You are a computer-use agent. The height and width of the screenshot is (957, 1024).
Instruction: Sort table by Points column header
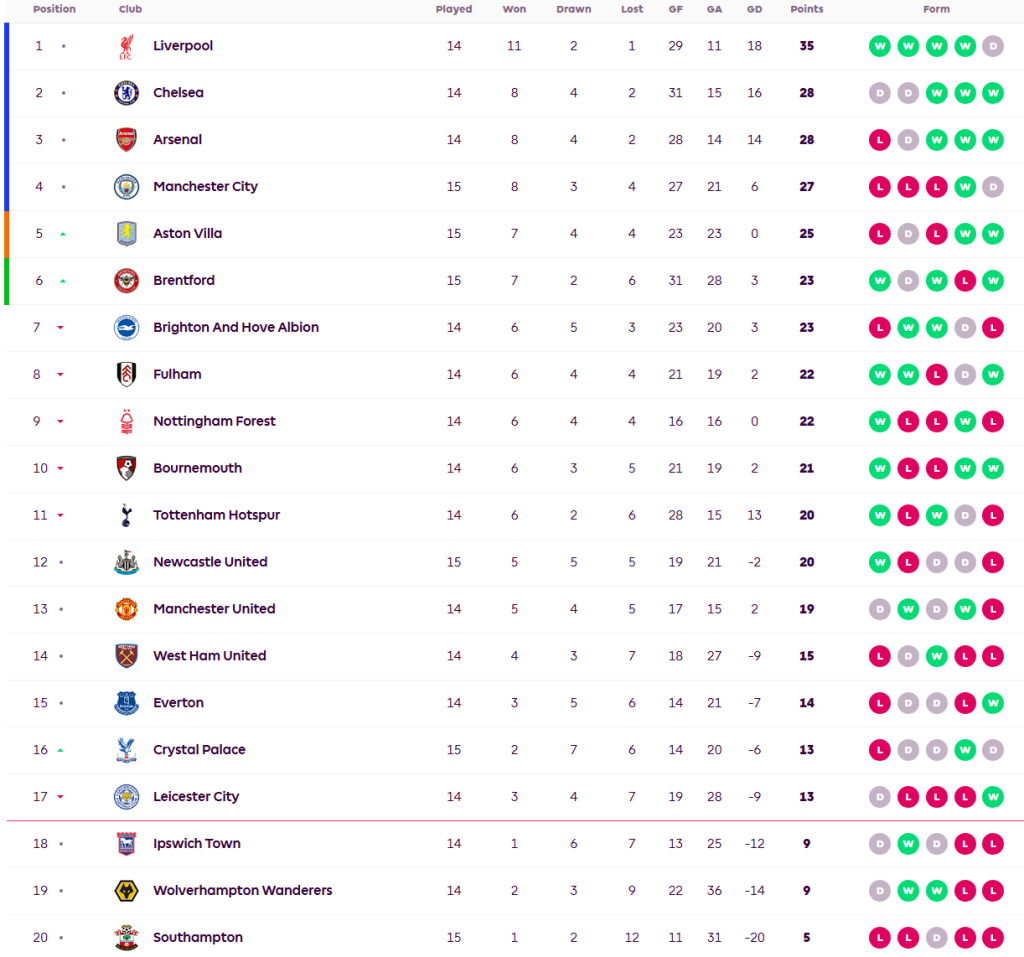806,9
